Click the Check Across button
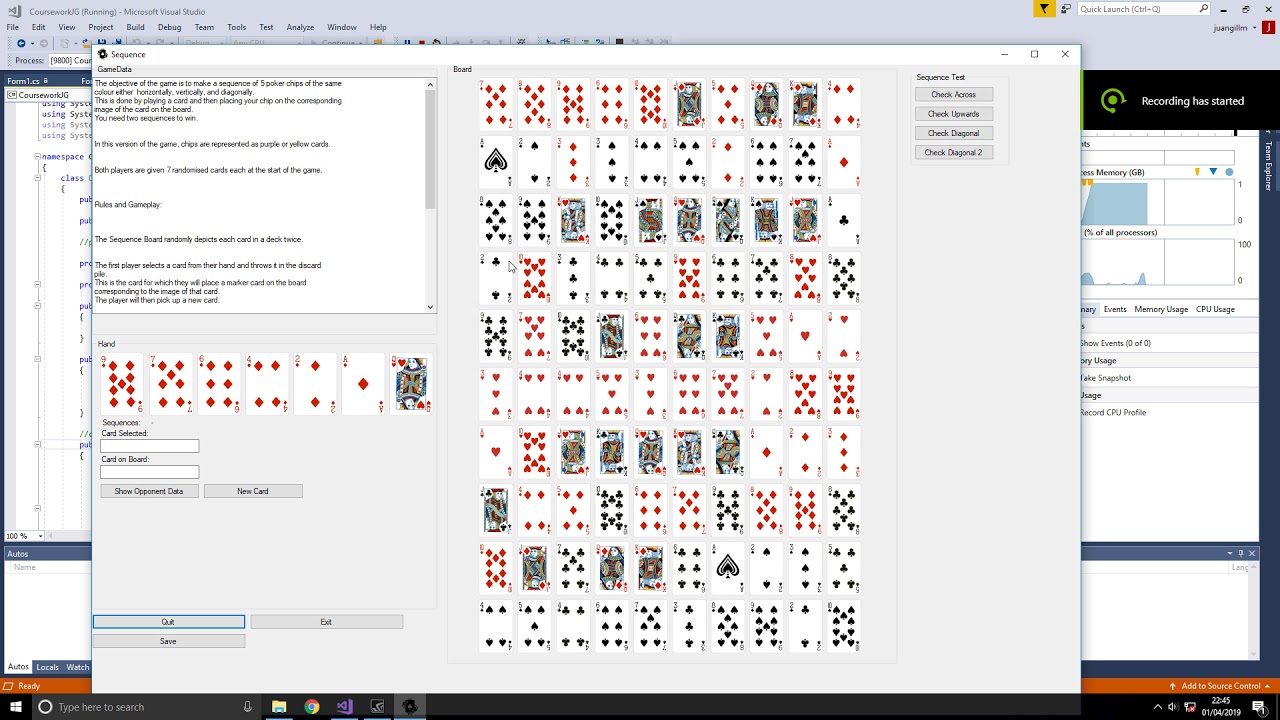This screenshot has height=720, width=1280. [x=953, y=94]
